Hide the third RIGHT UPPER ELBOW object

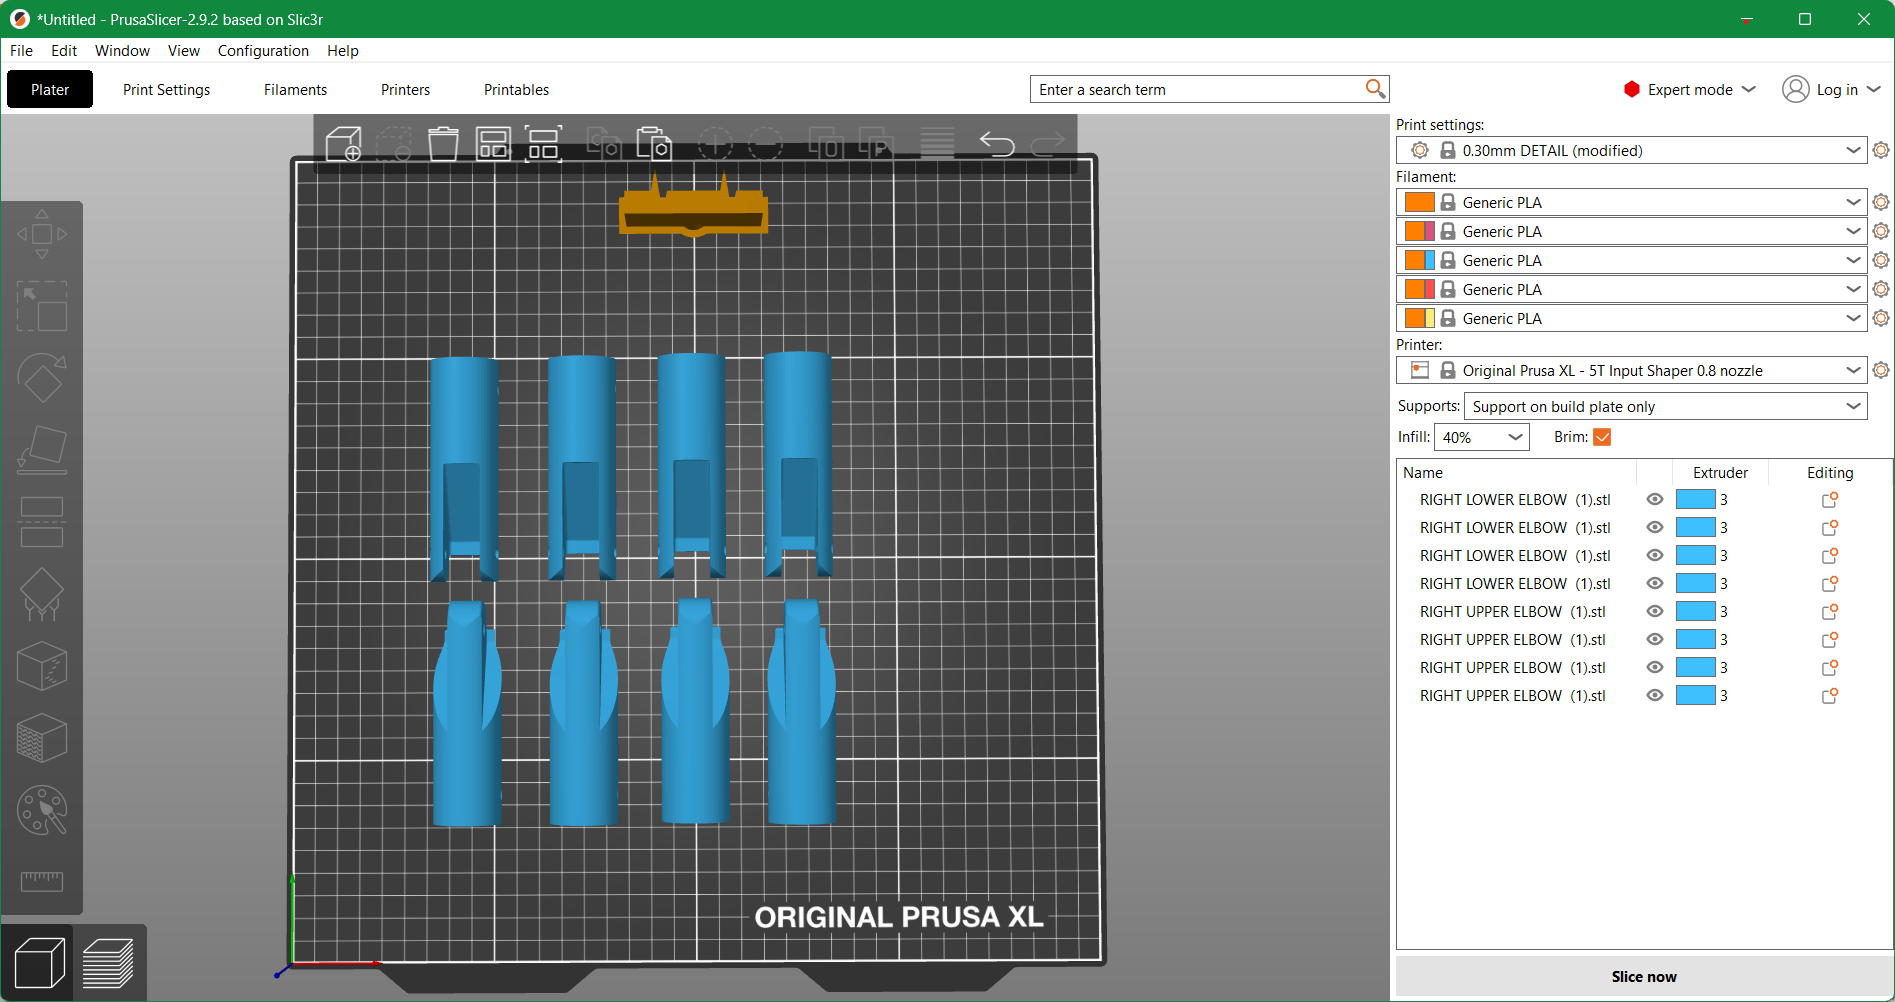(x=1655, y=668)
